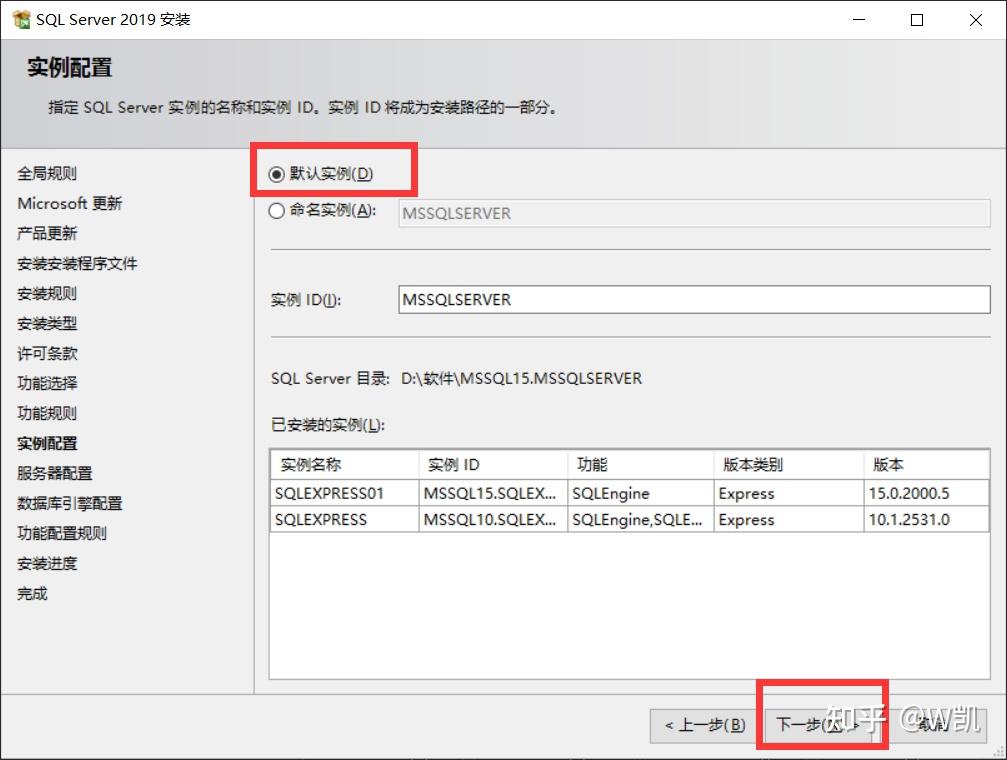Screen dimensions: 1007x760
Task: Select the SQLEXPRESS01 instance row
Action: click(x=629, y=493)
